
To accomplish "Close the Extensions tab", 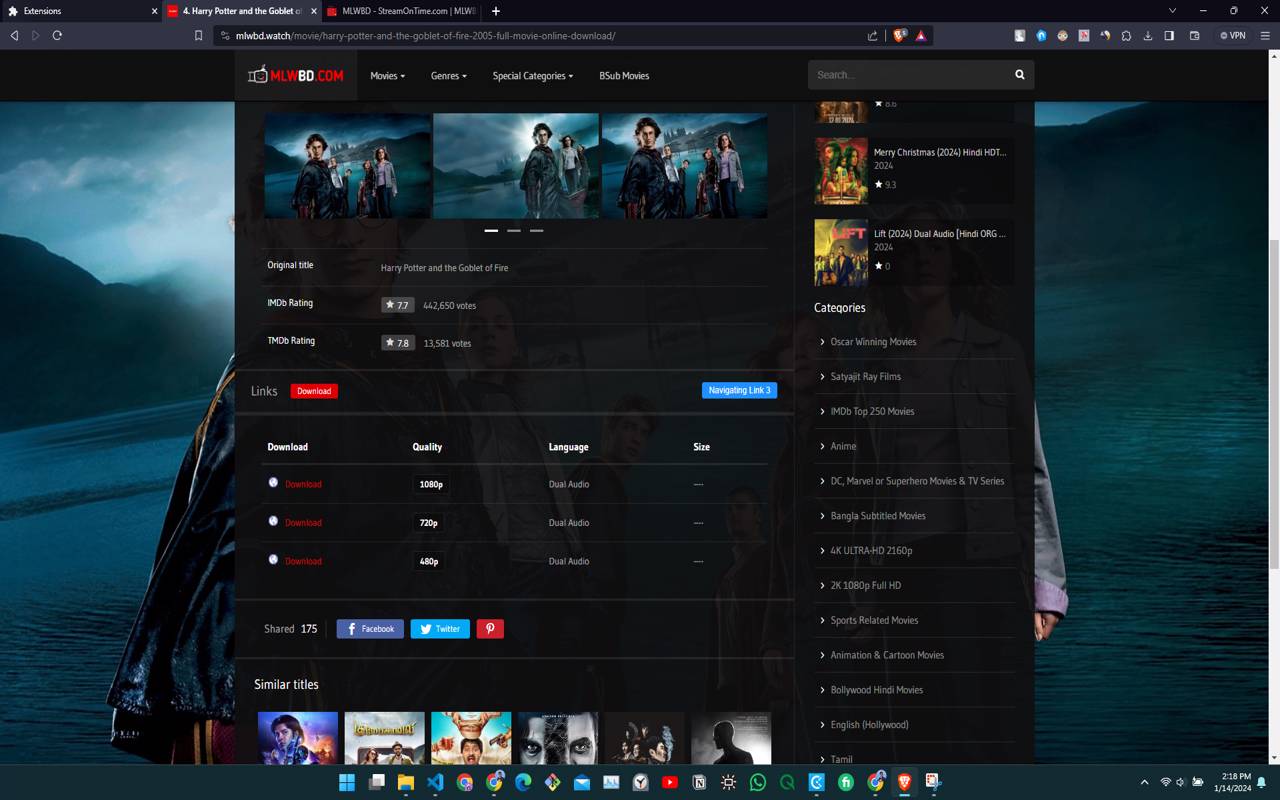I will click(x=155, y=11).
